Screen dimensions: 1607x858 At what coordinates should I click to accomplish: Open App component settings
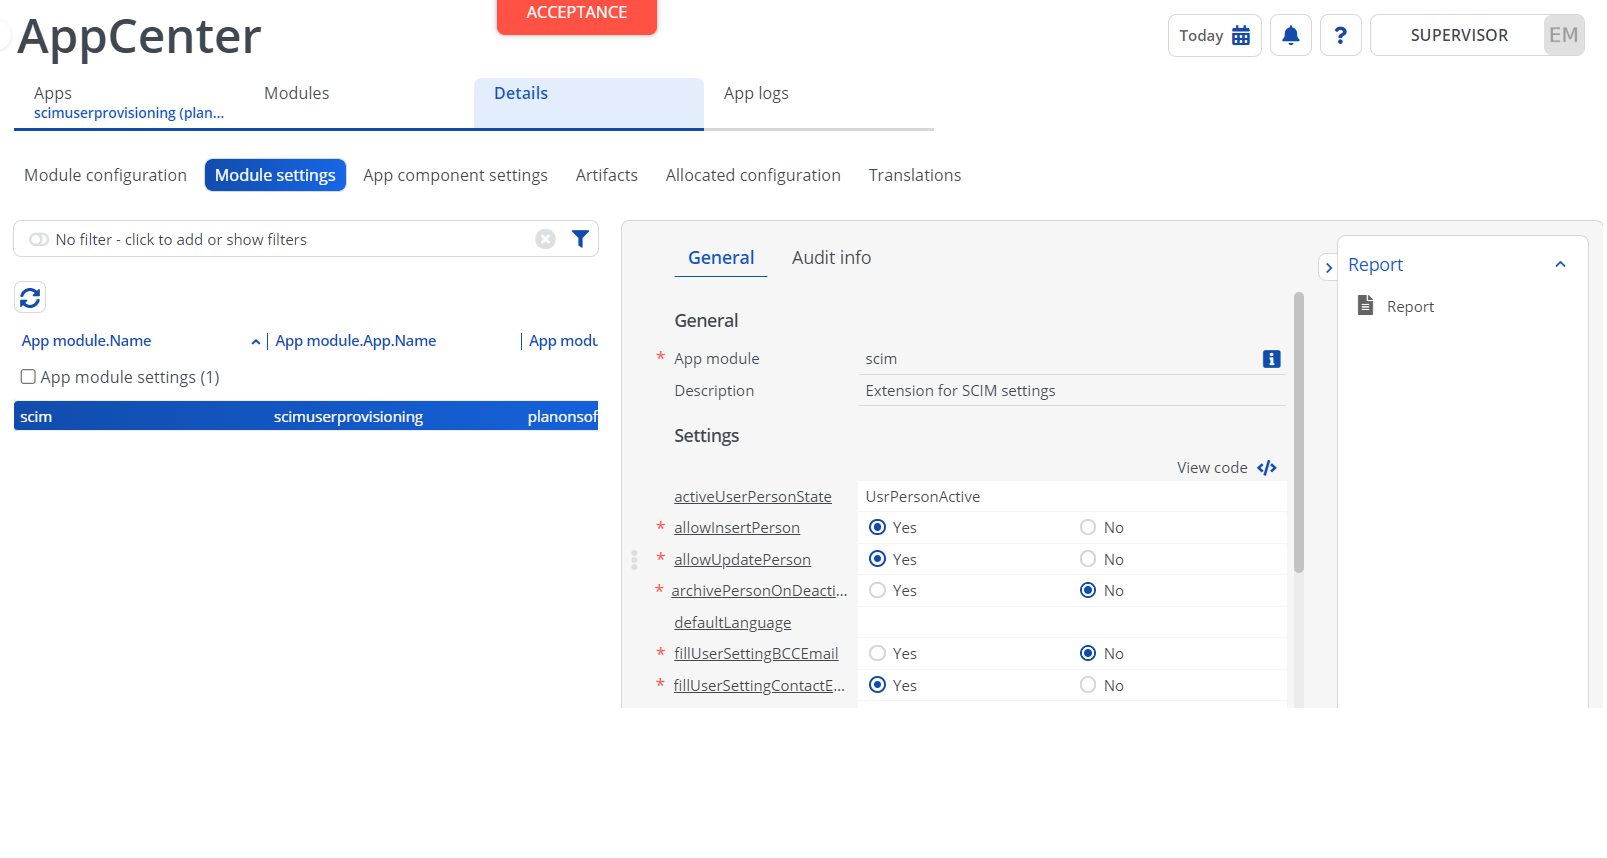coord(455,175)
